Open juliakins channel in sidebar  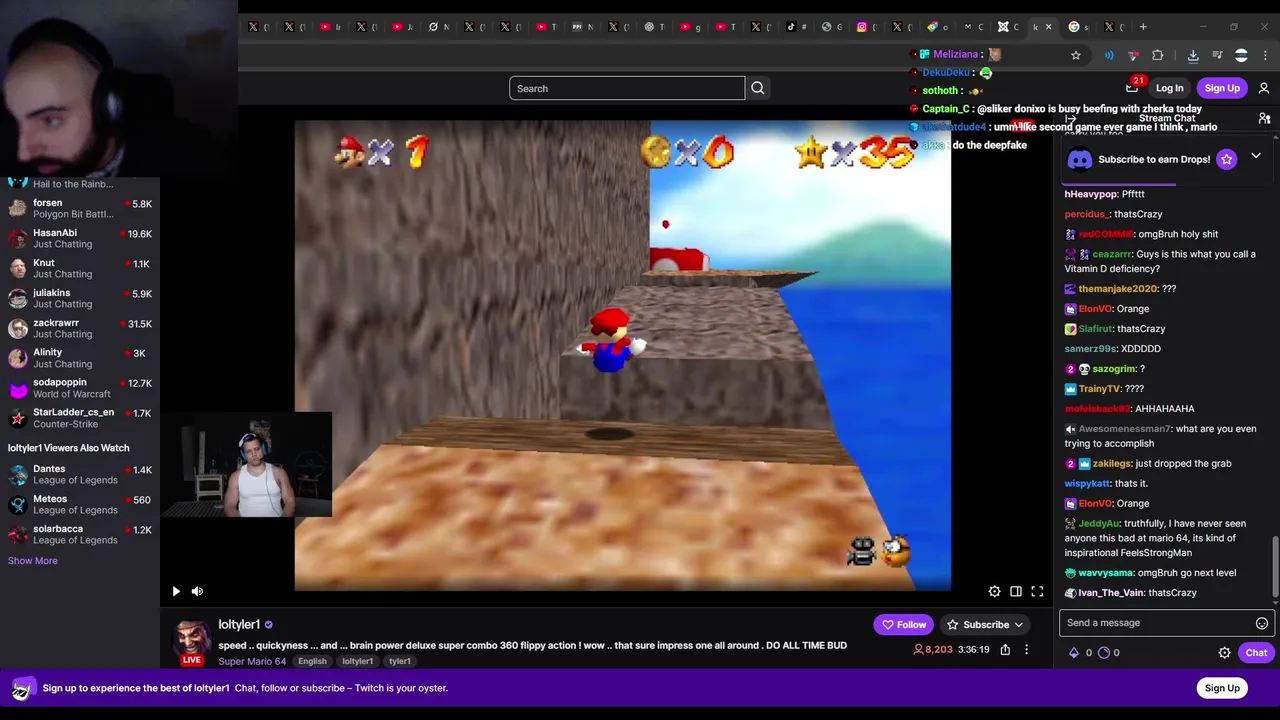pos(80,298)
